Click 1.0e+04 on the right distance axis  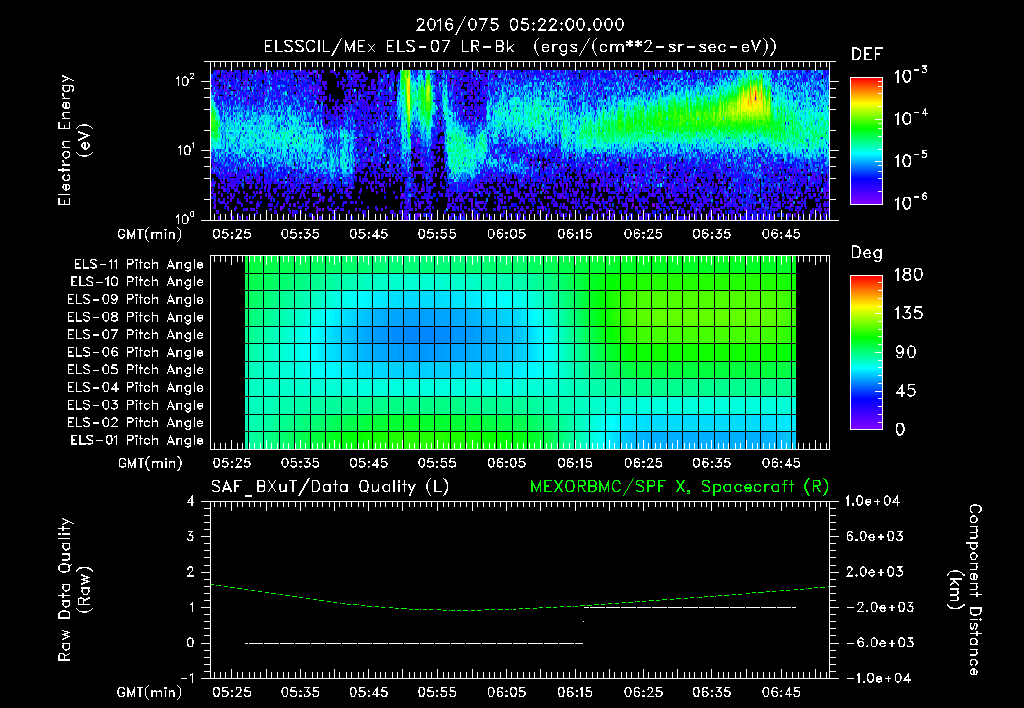click(872, 501)
